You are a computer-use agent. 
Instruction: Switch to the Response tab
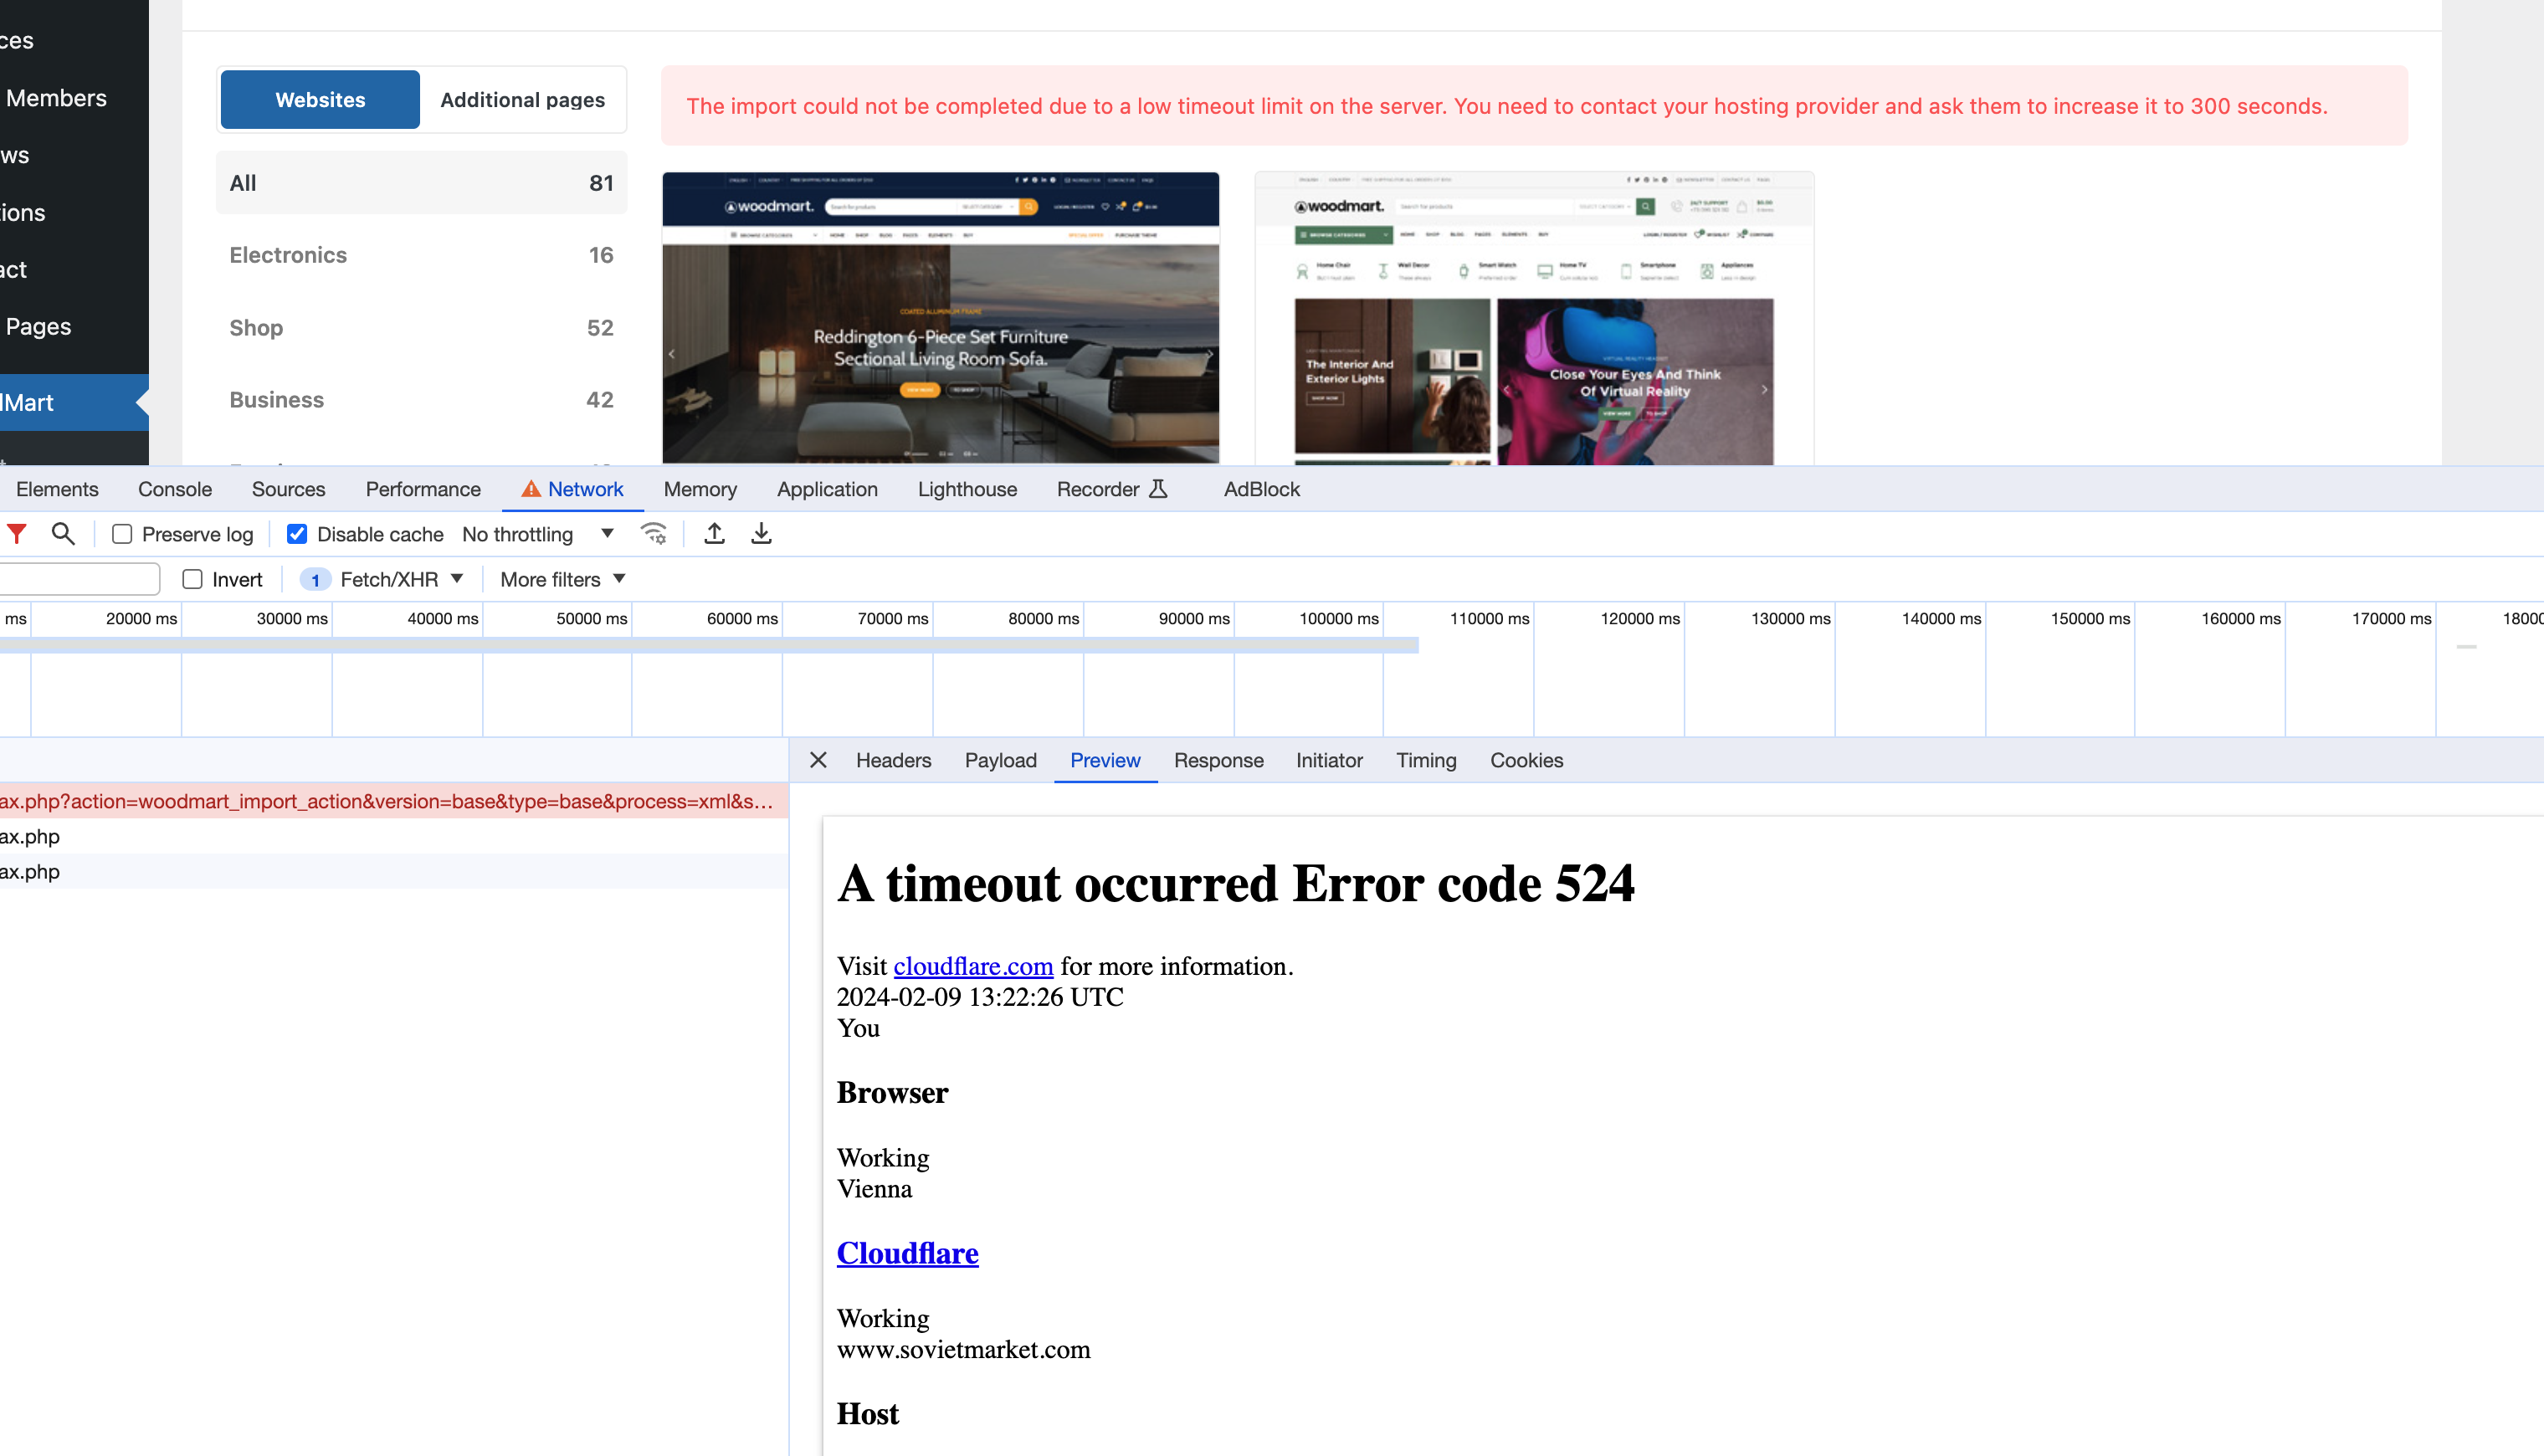coord(1218,760)
